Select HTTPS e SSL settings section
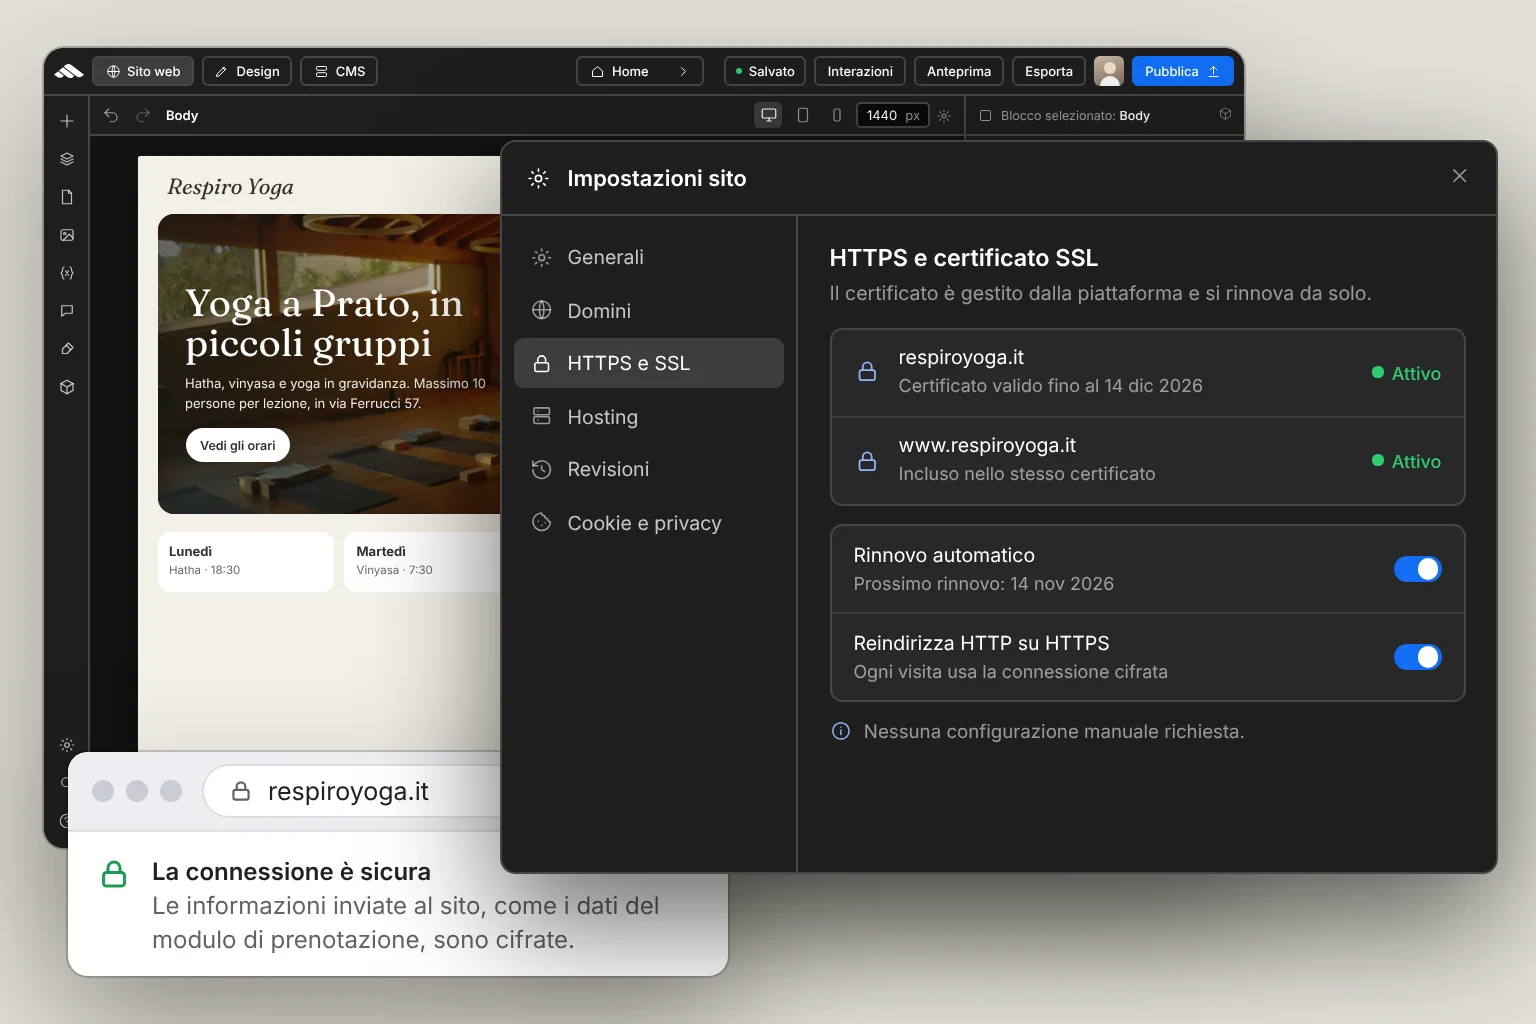Viewport: 1536px width, 1024px height. click(648, 363)
